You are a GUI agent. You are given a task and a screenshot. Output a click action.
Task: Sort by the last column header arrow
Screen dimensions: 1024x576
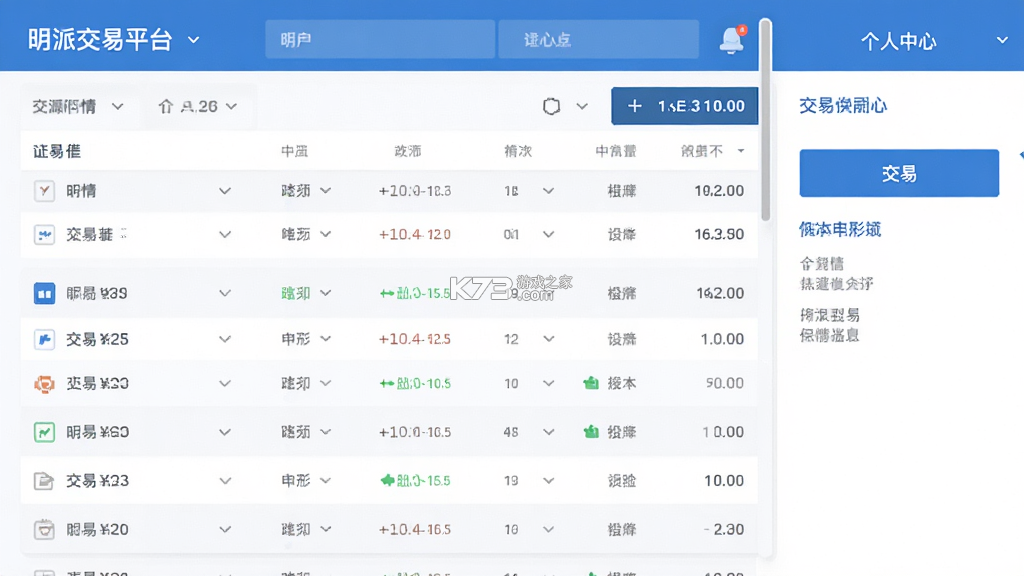tap(741, 151)
